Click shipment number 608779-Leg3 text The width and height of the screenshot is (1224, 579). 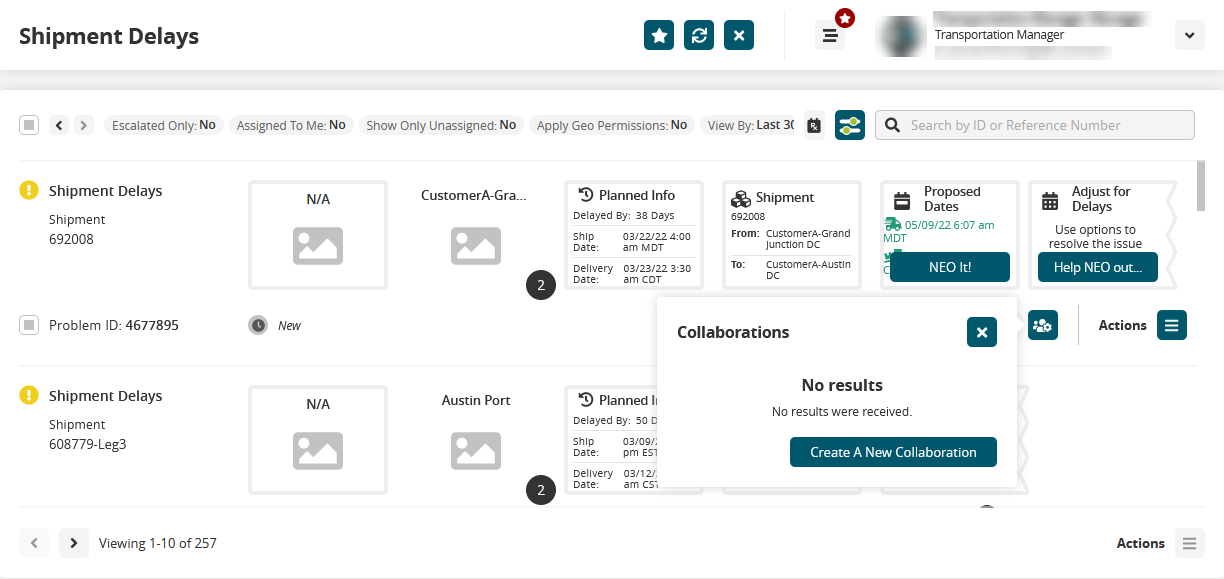point(88,444)
